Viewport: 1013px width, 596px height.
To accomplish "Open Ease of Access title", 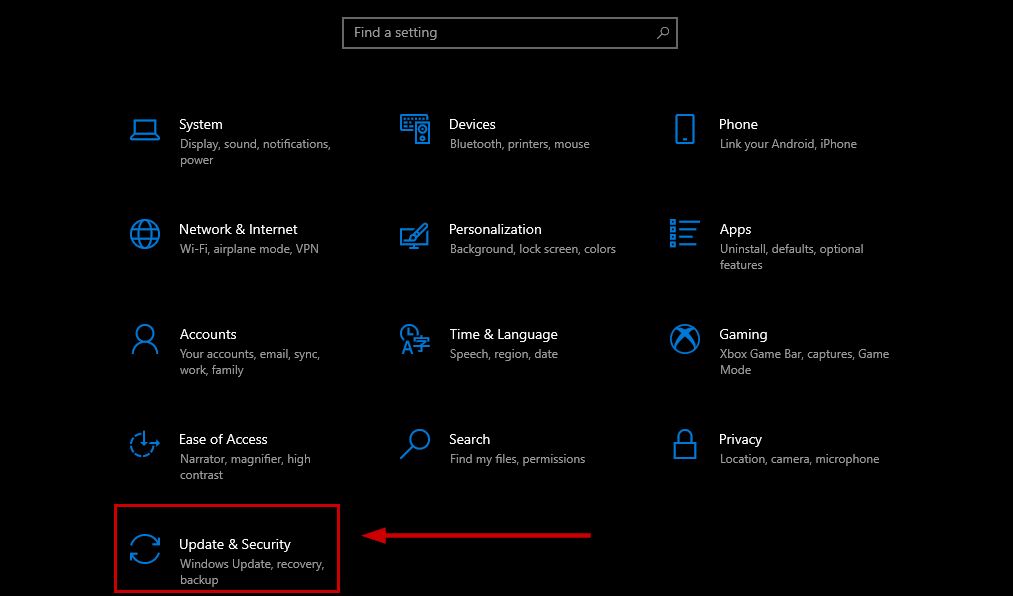I will coord(223,439).
